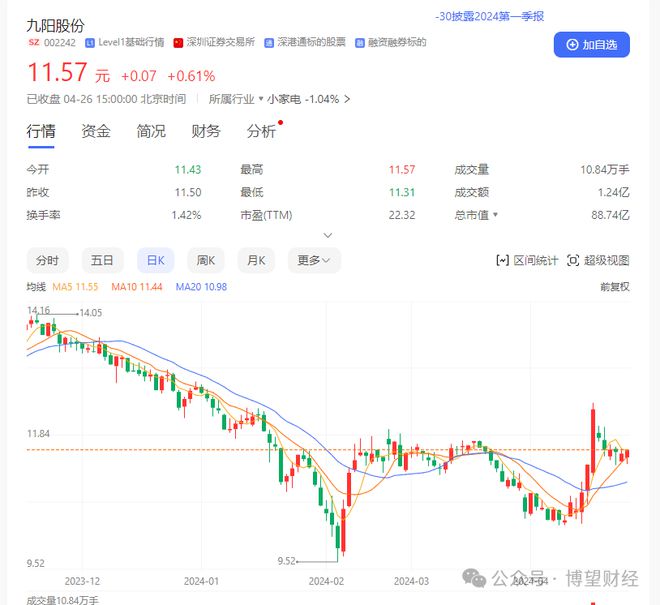Select the 周K chart view
The image size is (660, 605).
click(206, 261)
